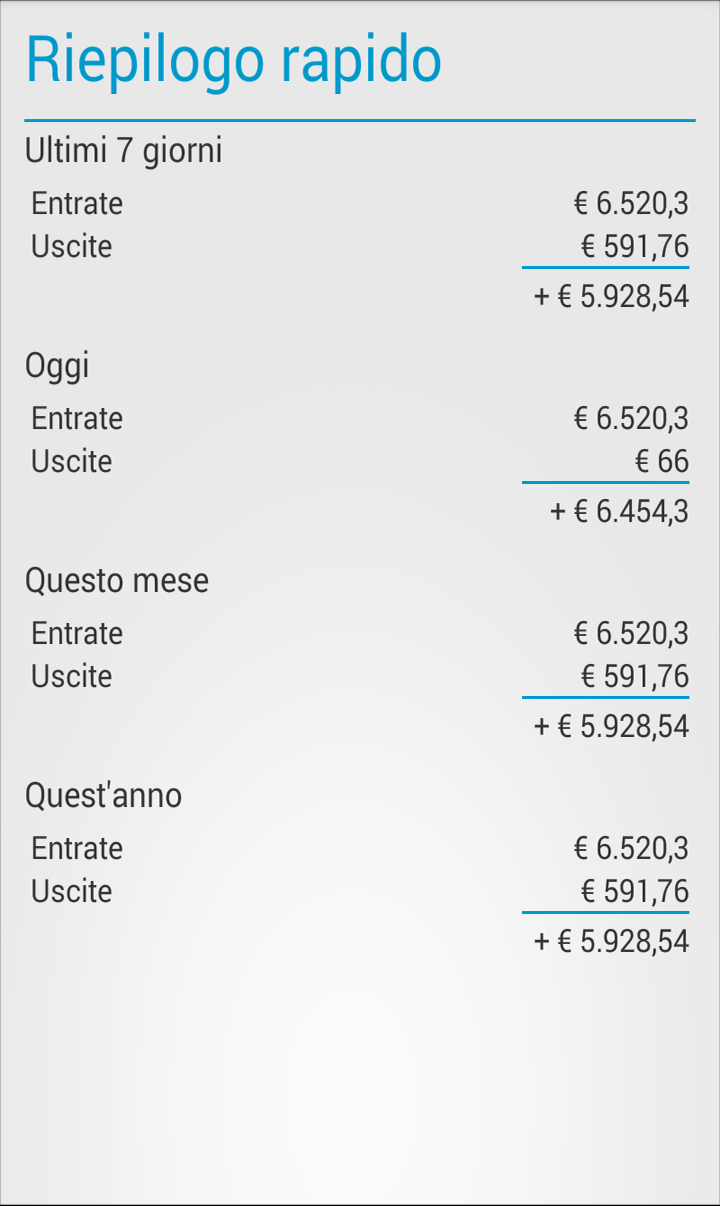Open Uscite under Quest'anno
The width and height of the screenshot is (720, 1206).
tap(72, 891)
